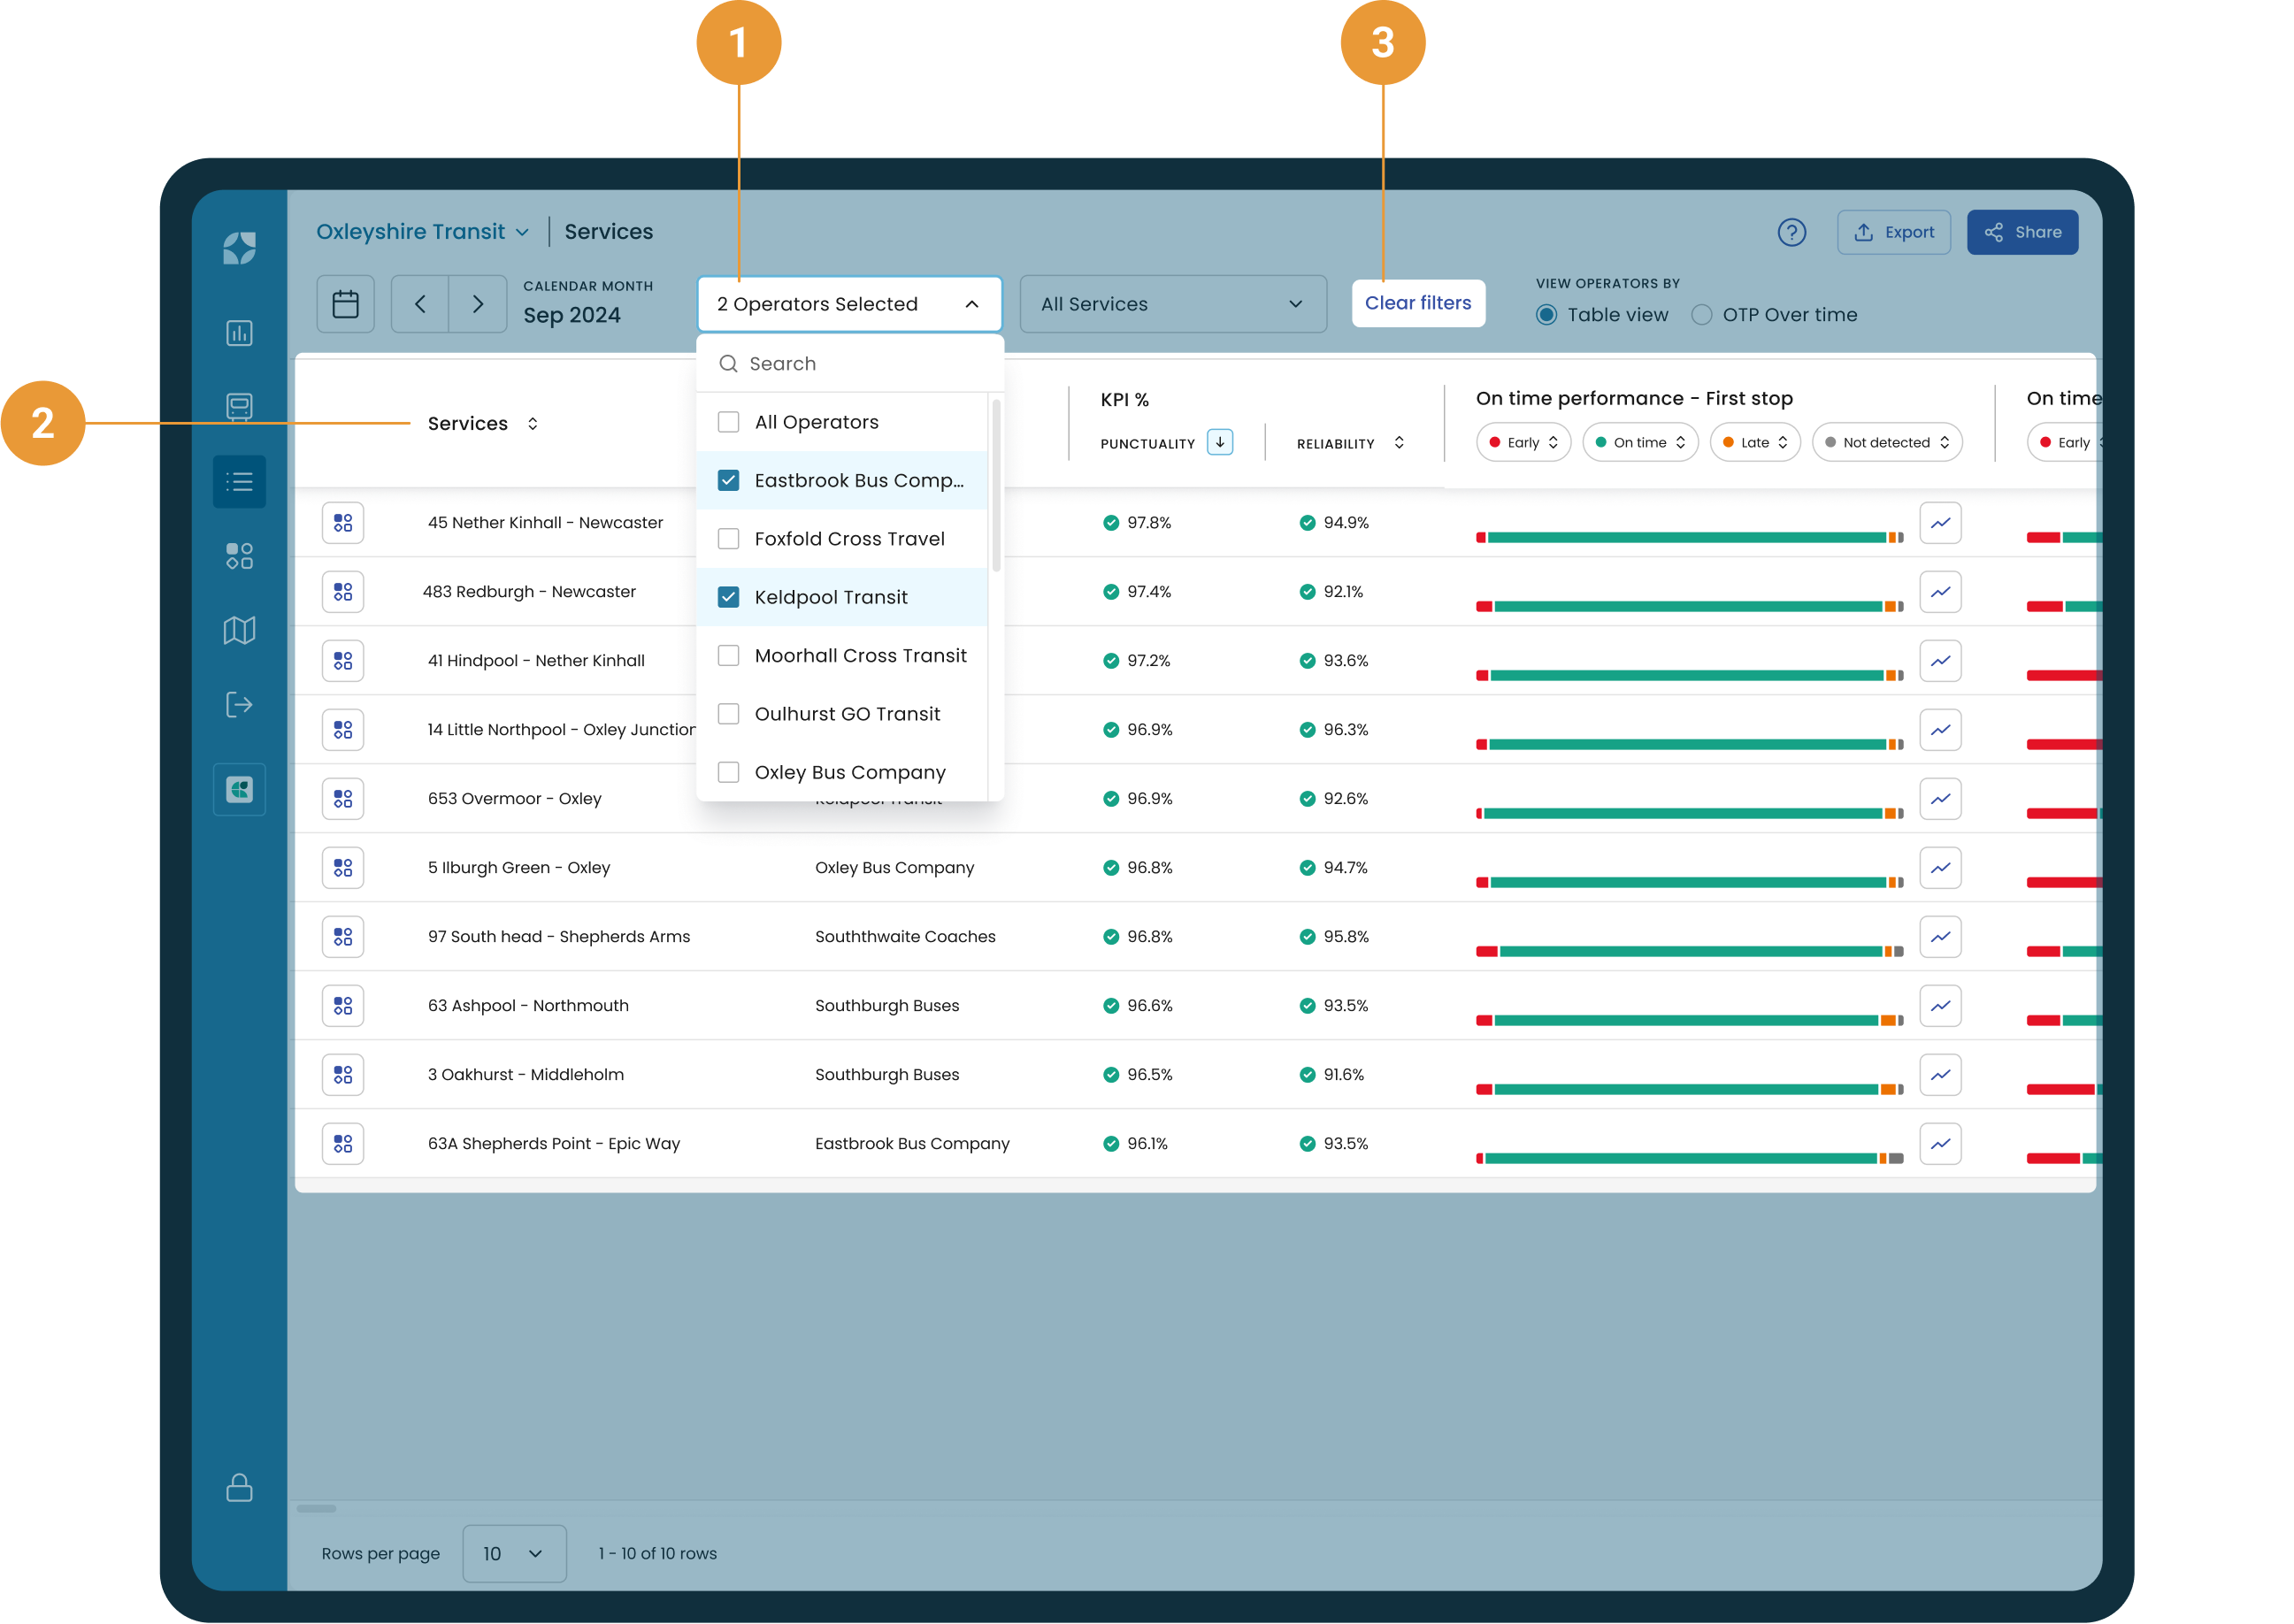
Task: Sort first stop Late pill
Action: (1754, 442)
